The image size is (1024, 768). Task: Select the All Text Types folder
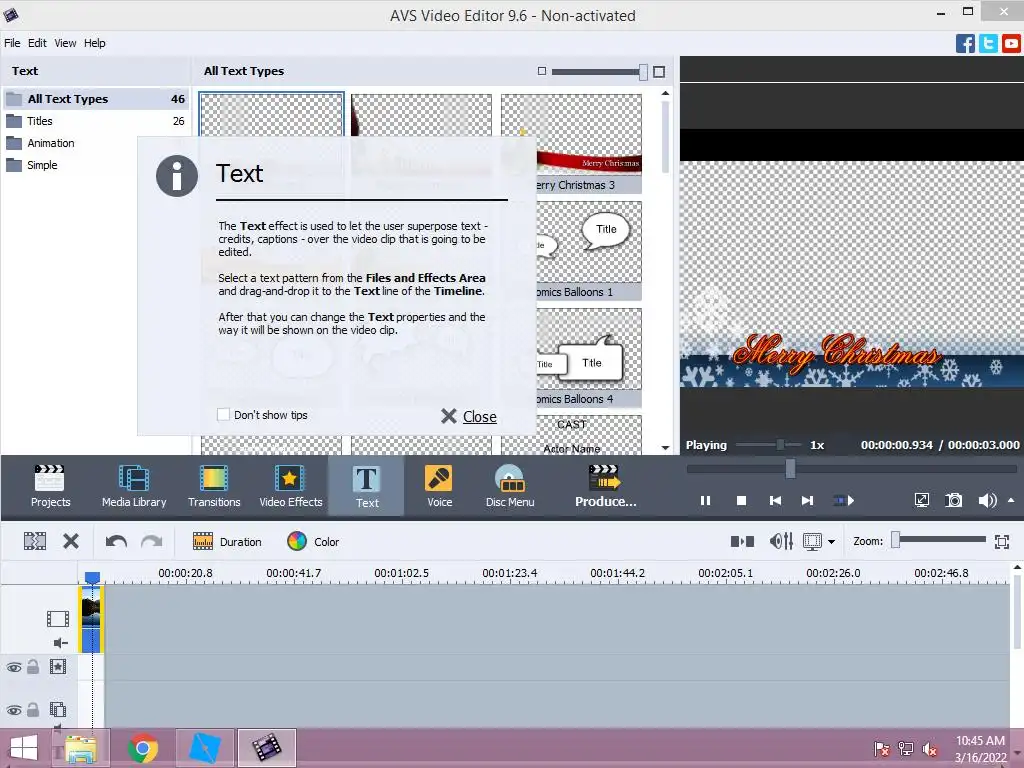click(x=96, y=99)
